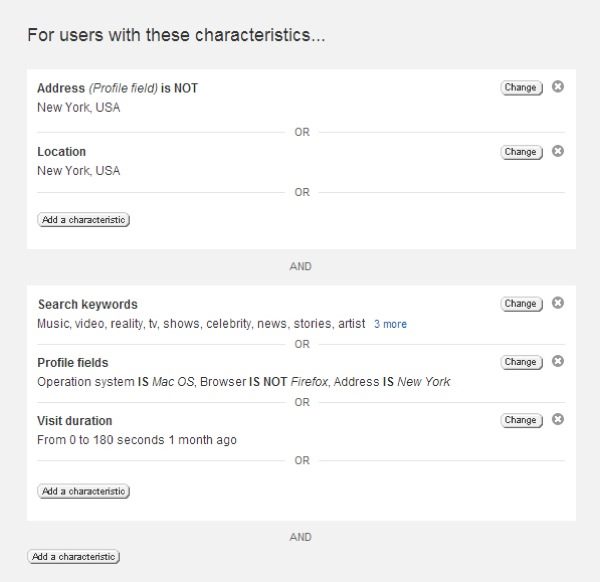Change the Visit duration condition
600x582 pixels.
pos(520,420)
